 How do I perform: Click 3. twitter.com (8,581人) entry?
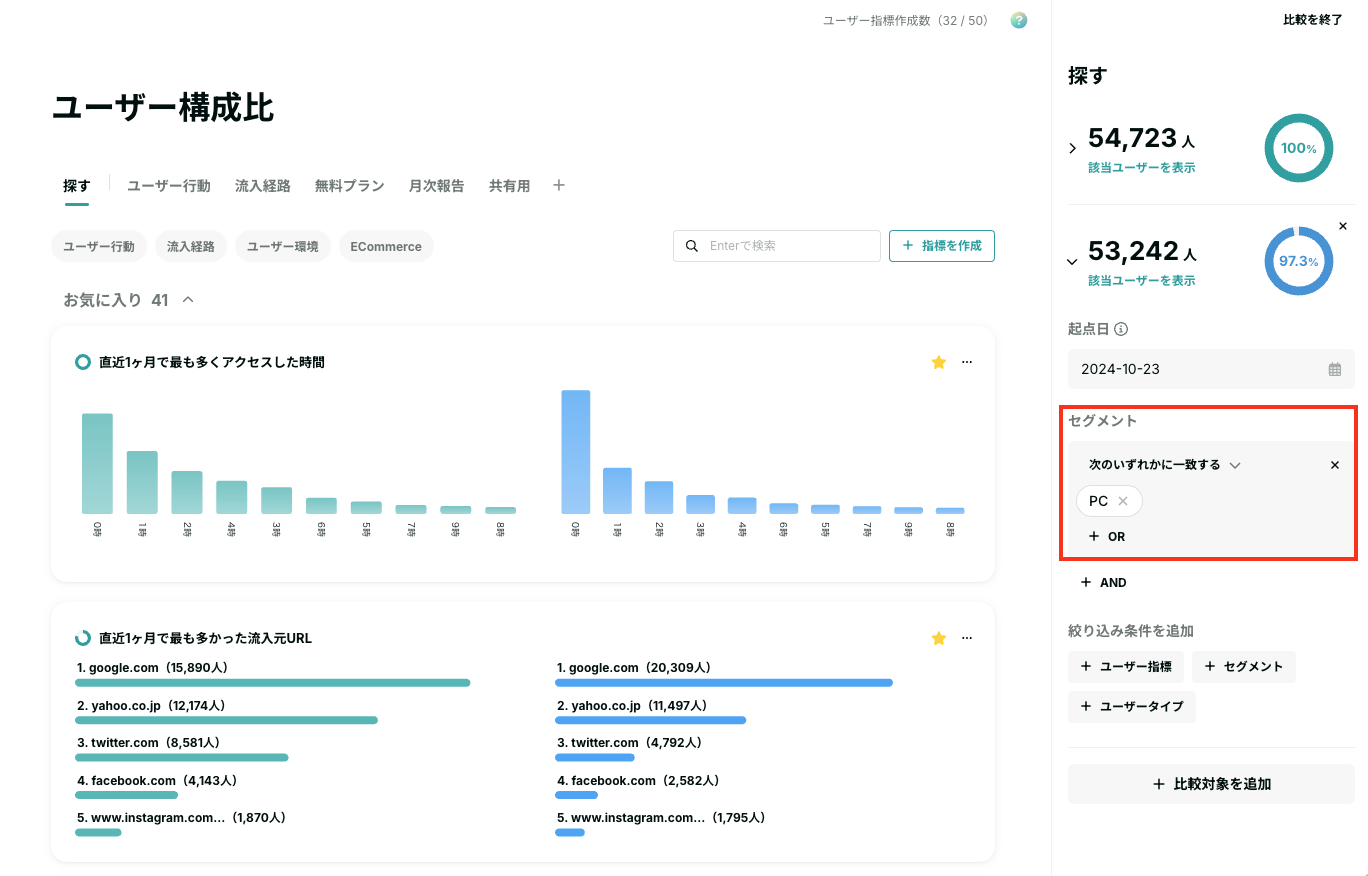click(x=149, y=743)
